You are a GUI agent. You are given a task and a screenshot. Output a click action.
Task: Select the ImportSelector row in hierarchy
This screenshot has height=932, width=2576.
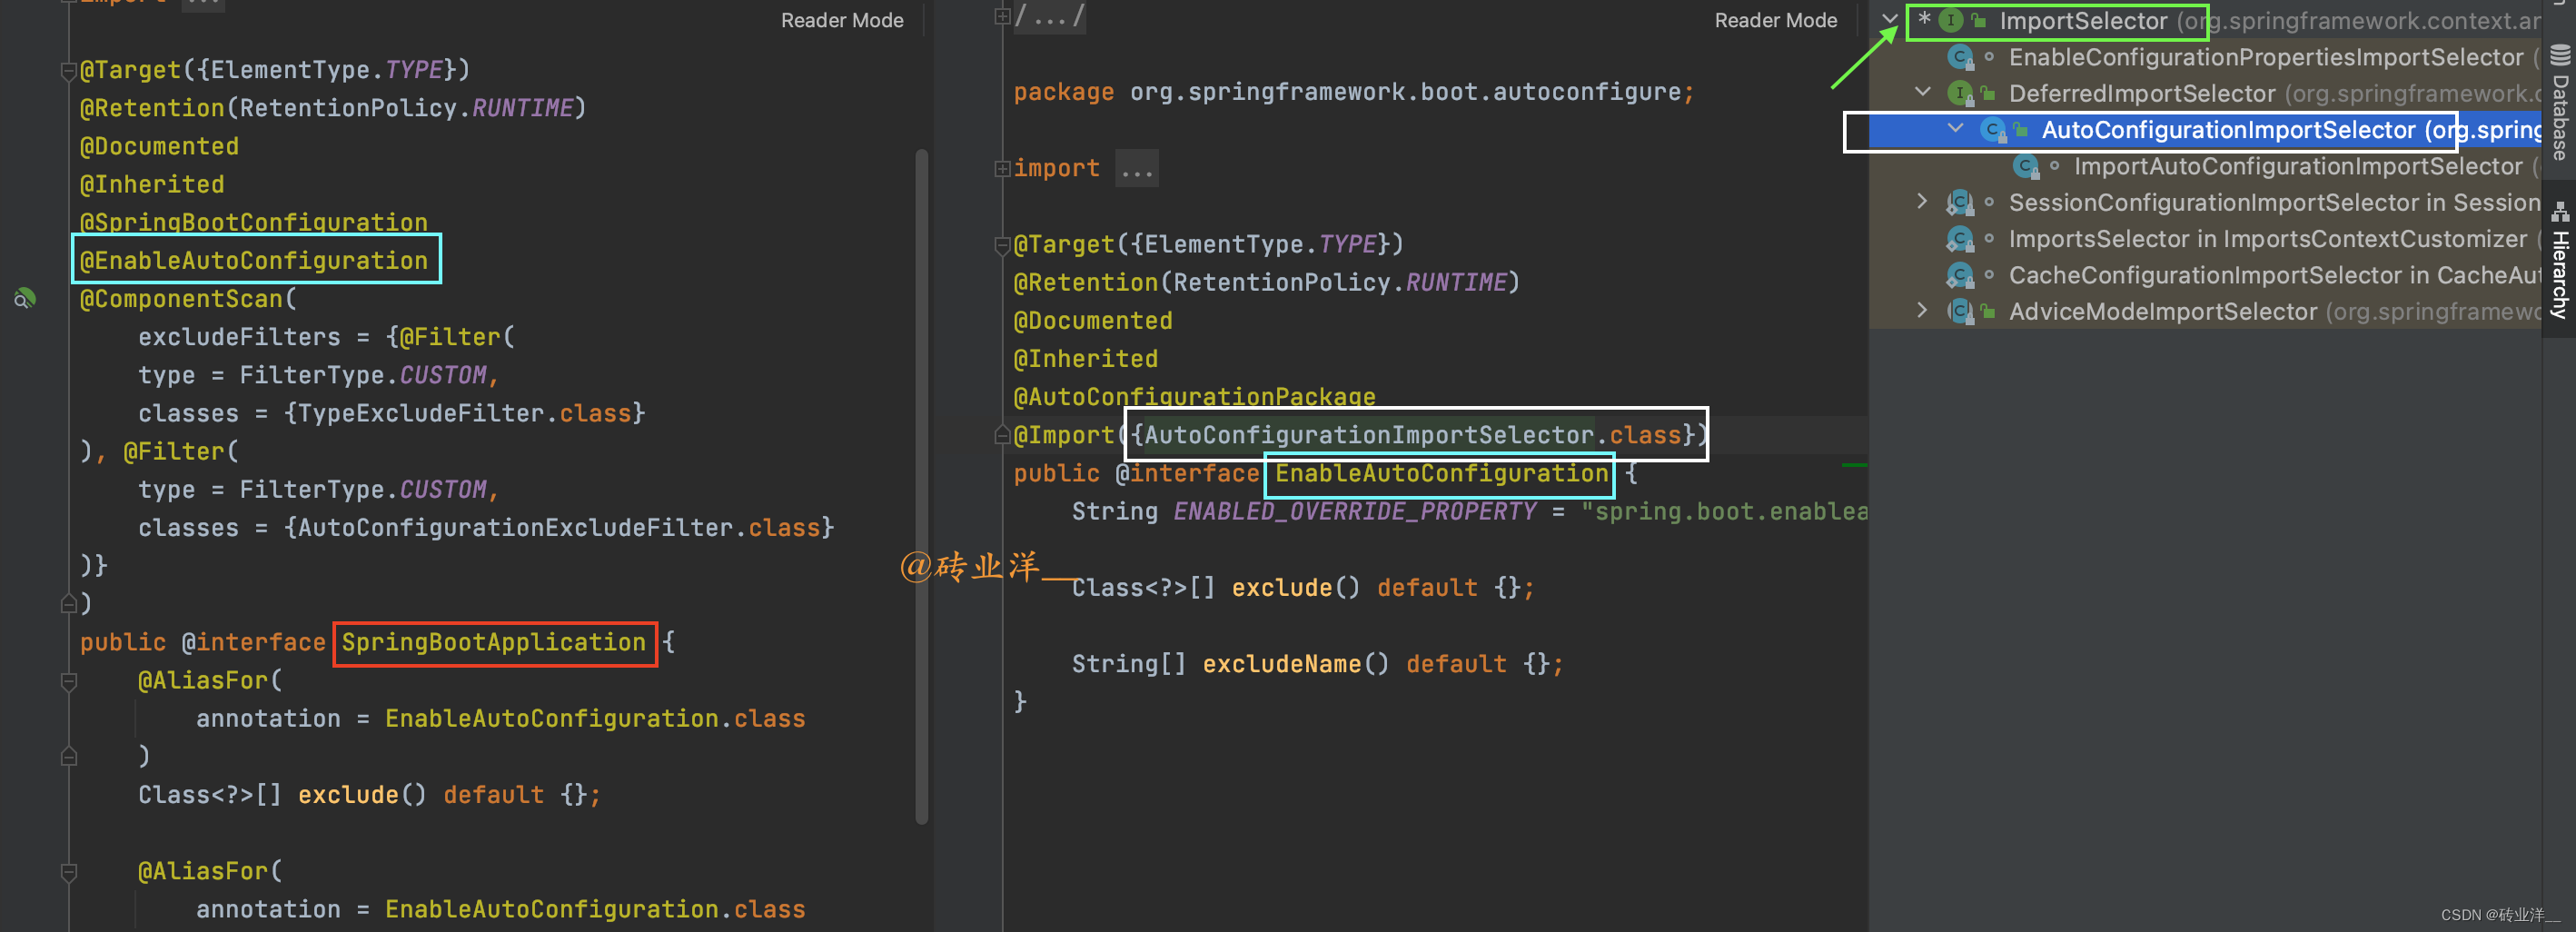coord(2205,21)
